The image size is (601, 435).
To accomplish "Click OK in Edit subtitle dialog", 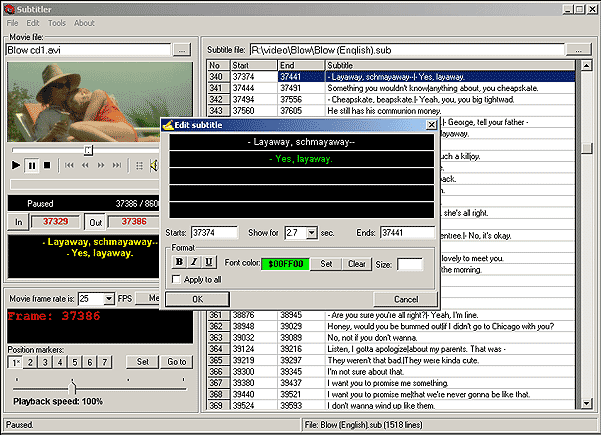I will coord(197,299).
